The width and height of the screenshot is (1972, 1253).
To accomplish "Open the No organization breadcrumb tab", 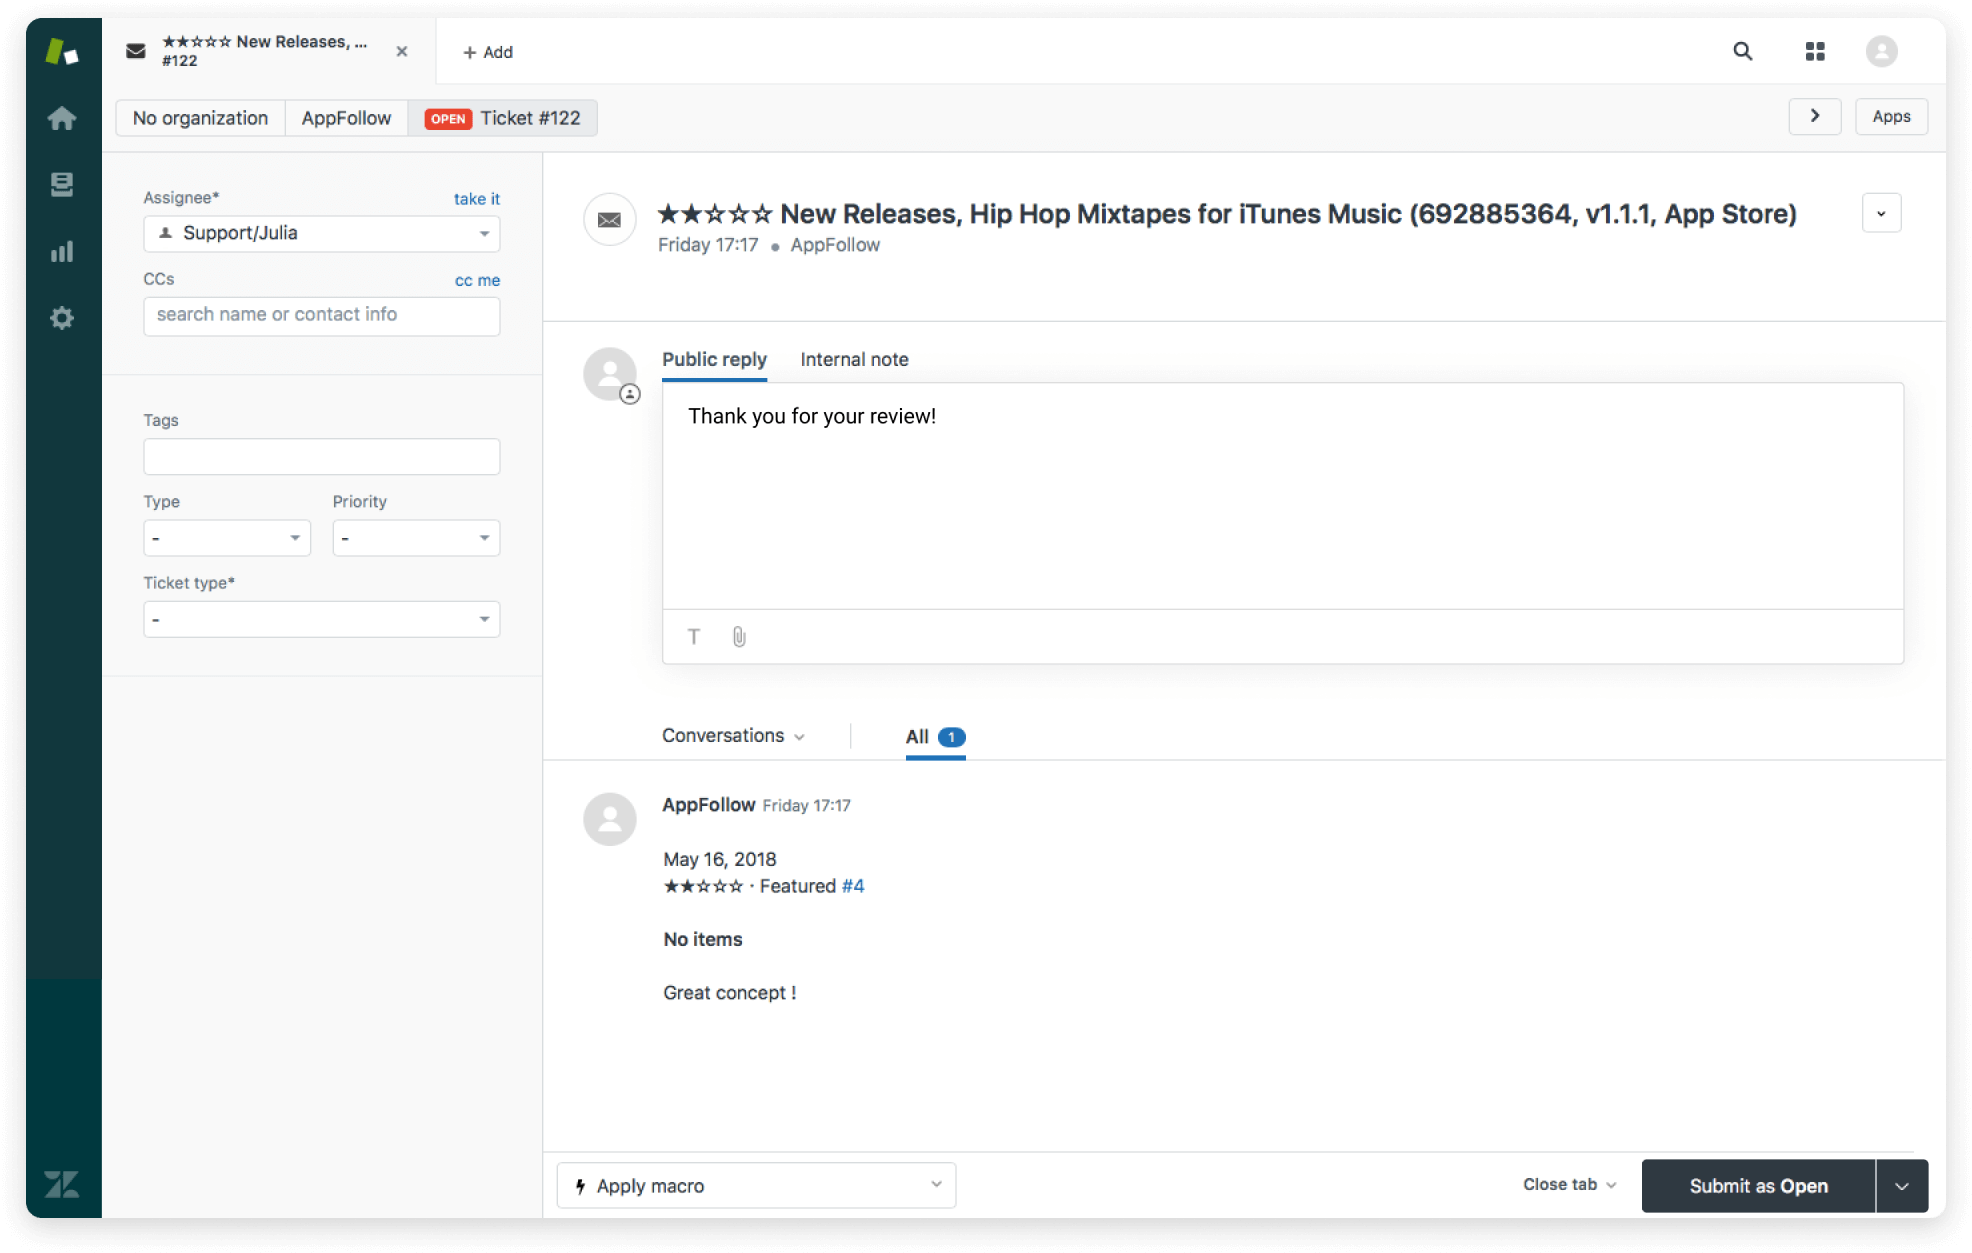I will [x=200, y=118].
